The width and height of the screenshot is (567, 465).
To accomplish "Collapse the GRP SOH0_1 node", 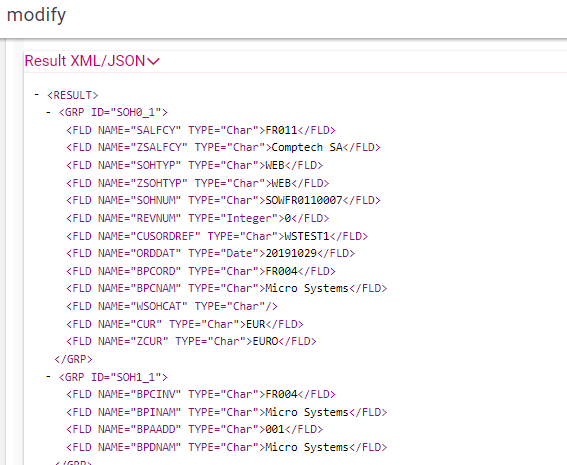I will (x=48, y=112).
